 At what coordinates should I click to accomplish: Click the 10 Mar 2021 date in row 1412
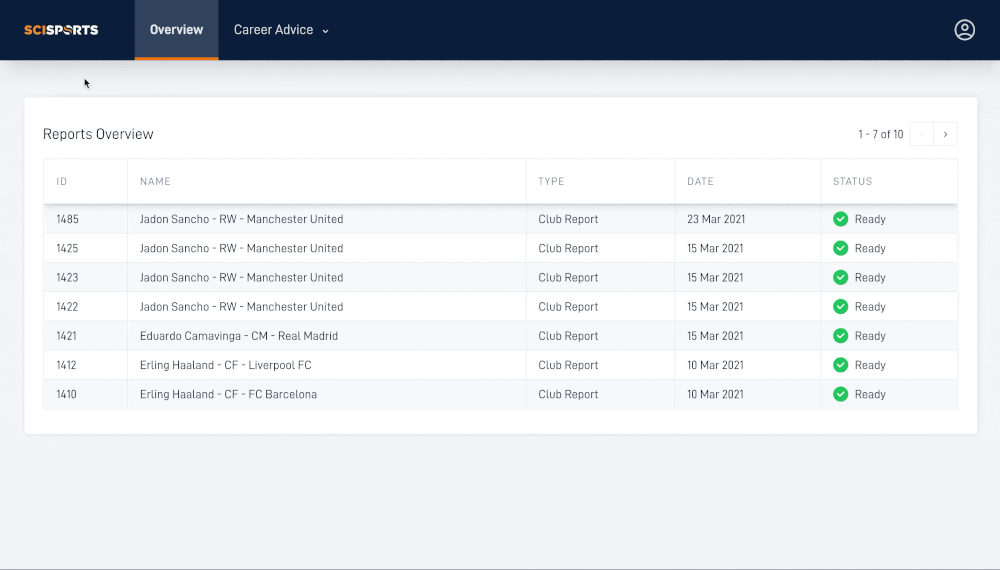(x=716, y=365)
